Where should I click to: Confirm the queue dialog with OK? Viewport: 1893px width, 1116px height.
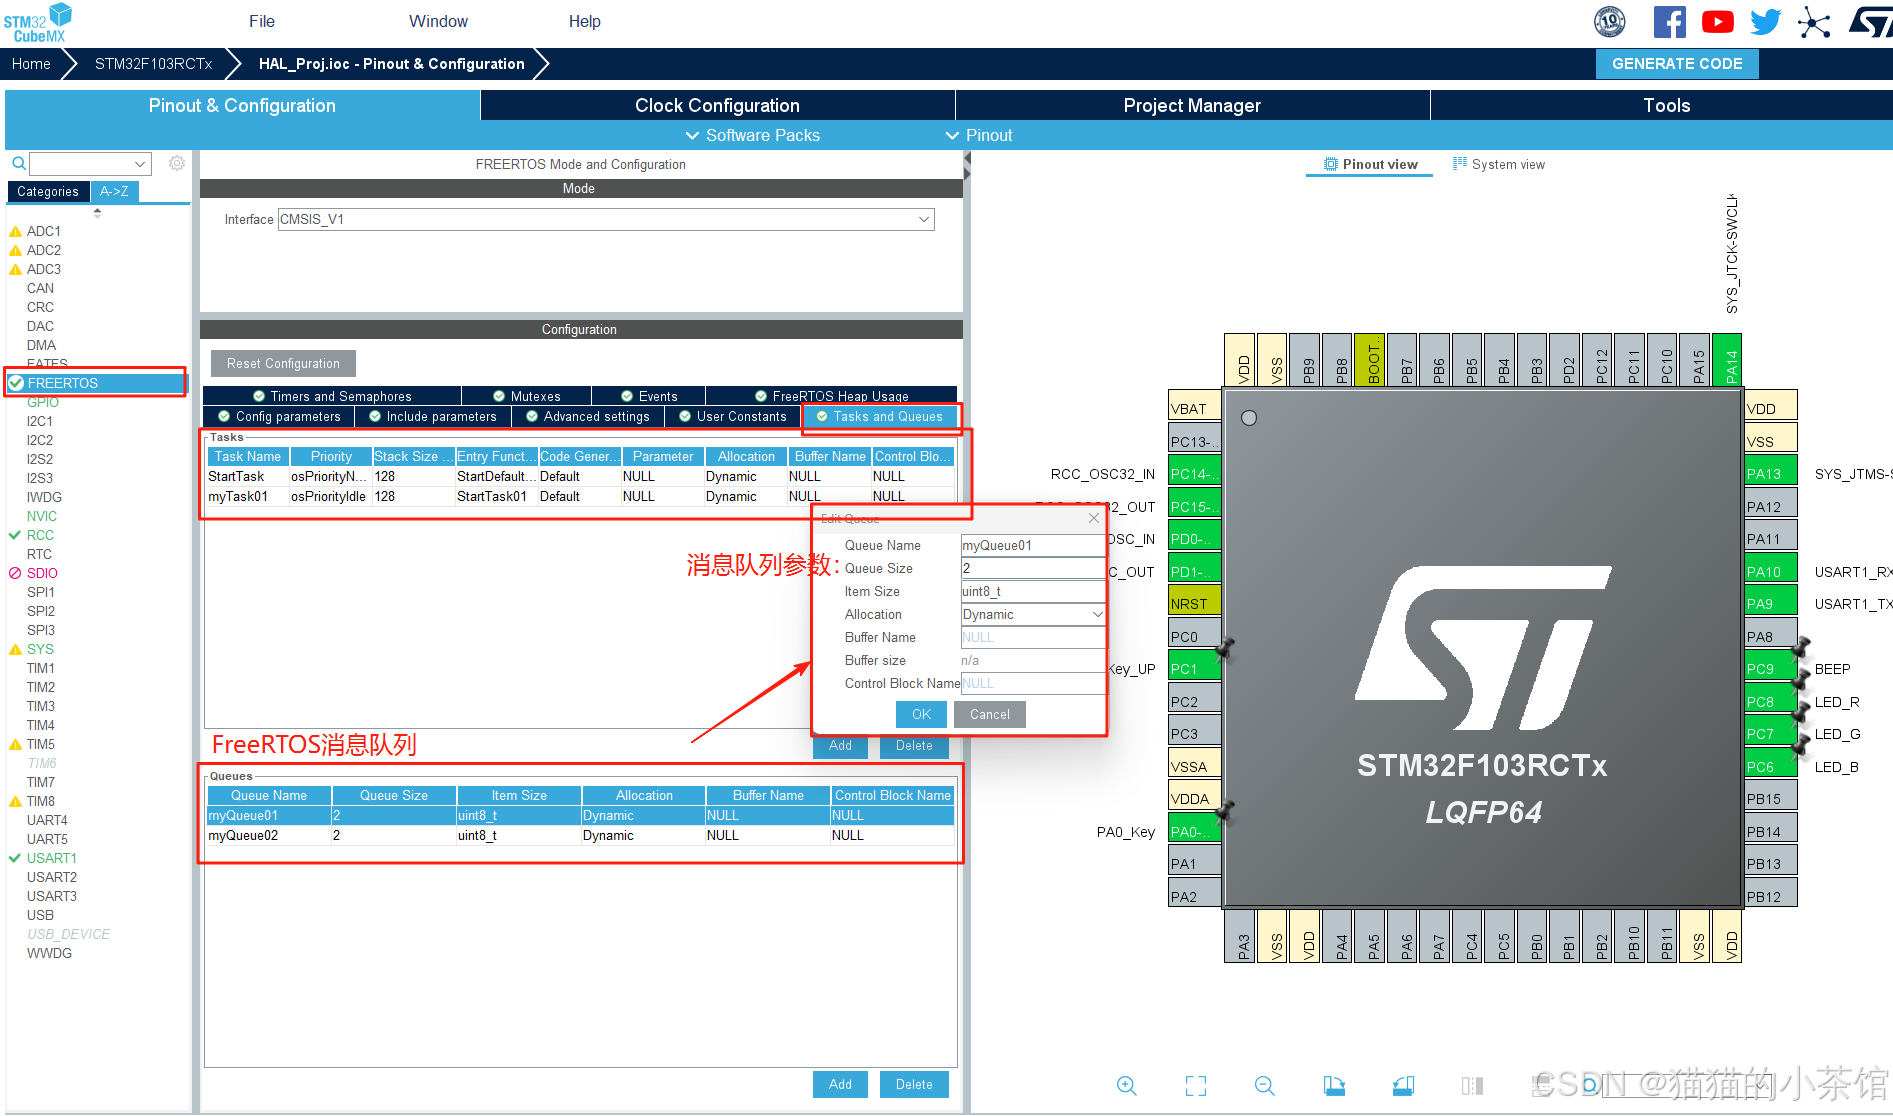(x=921, y=714)
